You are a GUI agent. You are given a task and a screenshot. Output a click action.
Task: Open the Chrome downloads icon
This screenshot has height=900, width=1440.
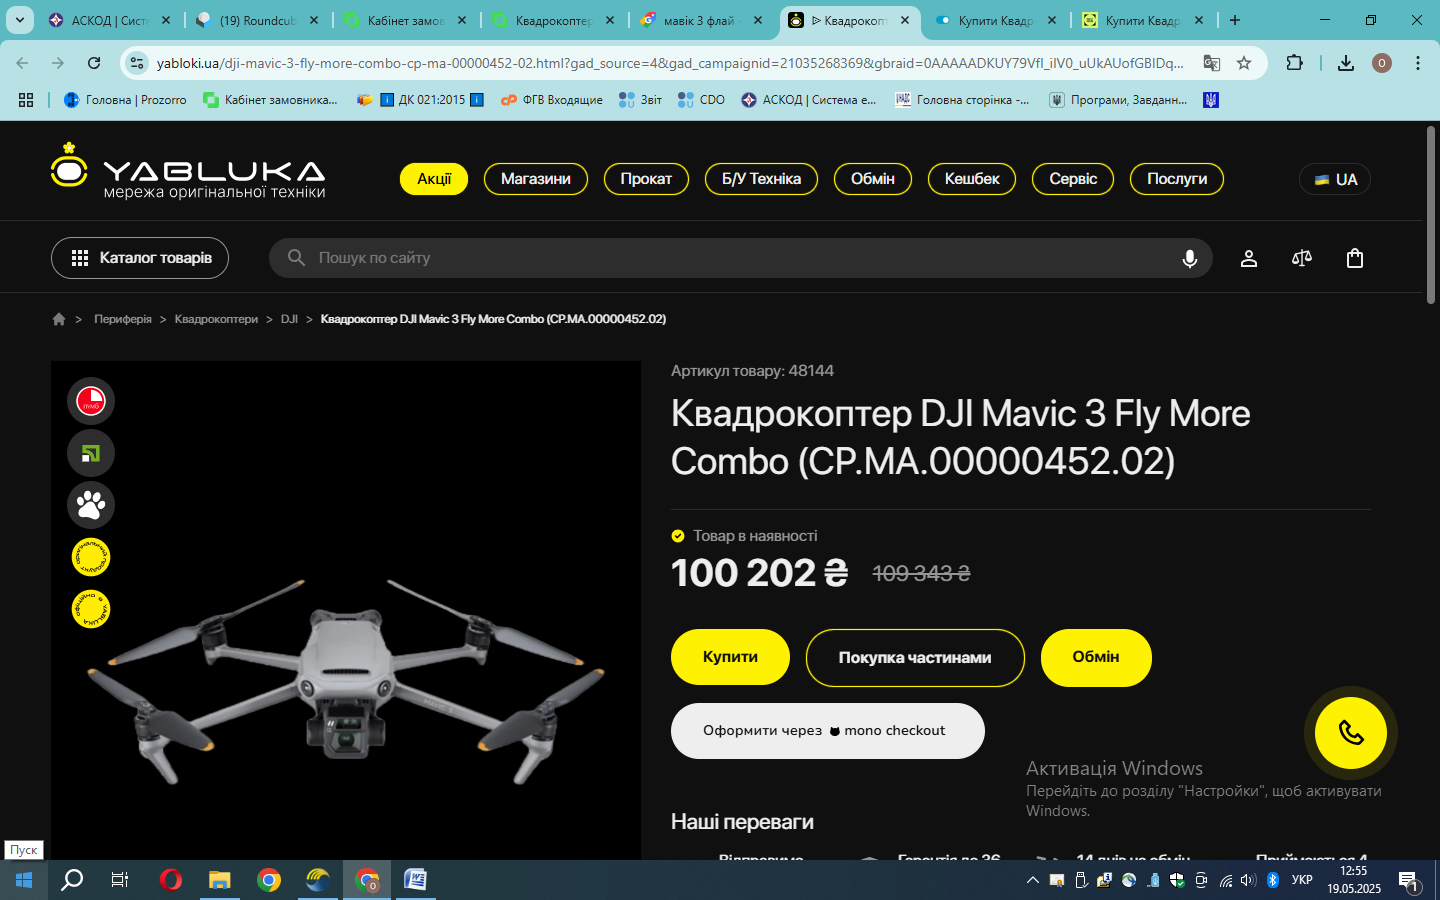coord(1346,63)
